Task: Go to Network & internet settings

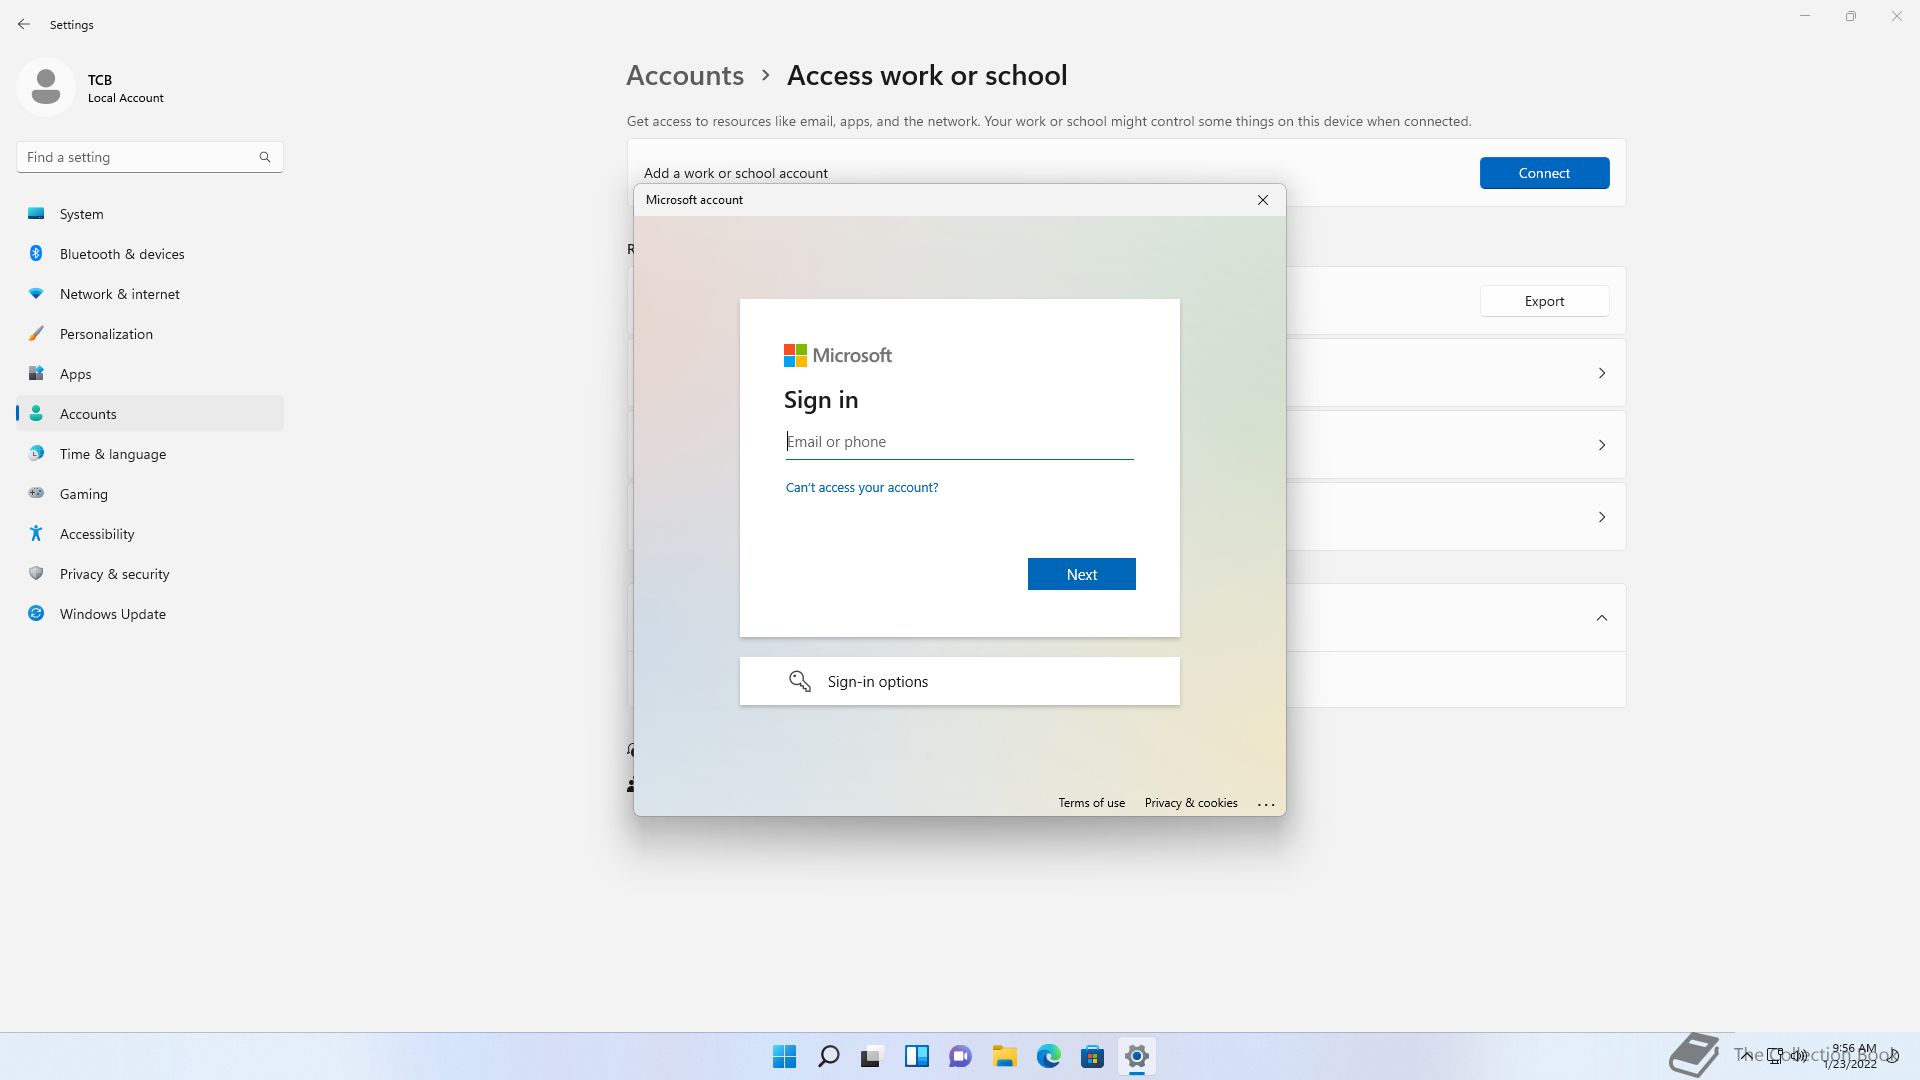Action: (x=119, y=294)
